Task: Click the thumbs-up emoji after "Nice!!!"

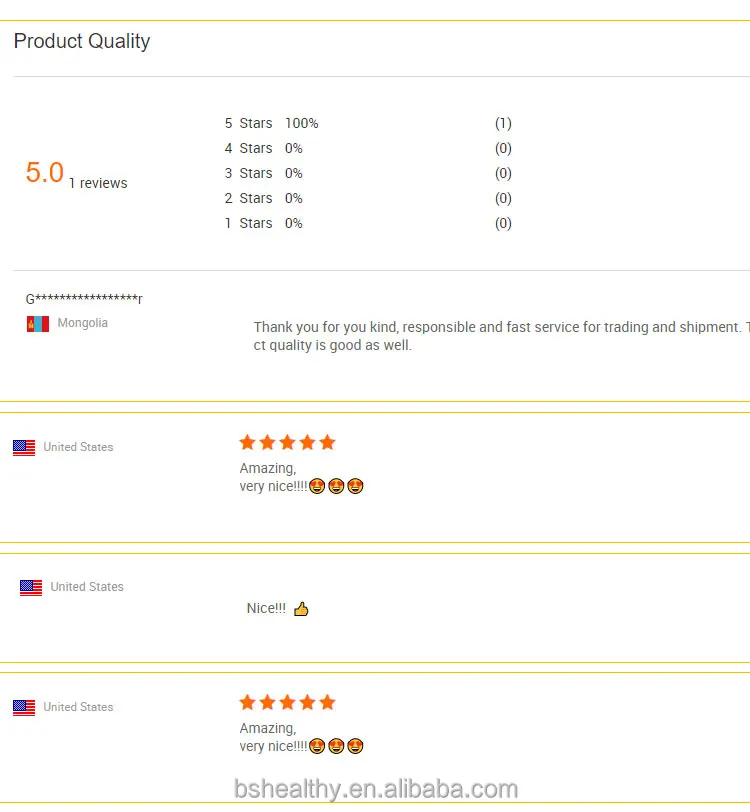Action: pyautogui.click(x=301, y=609)
